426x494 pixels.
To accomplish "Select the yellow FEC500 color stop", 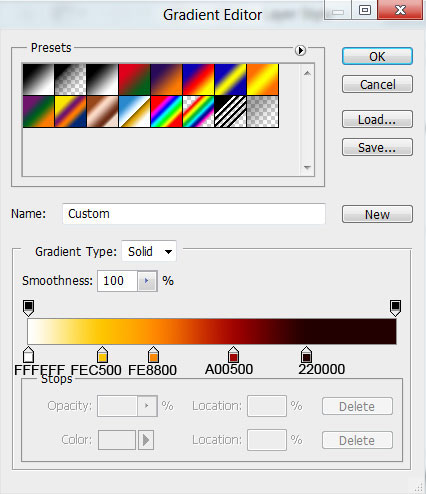I will 102,355.
